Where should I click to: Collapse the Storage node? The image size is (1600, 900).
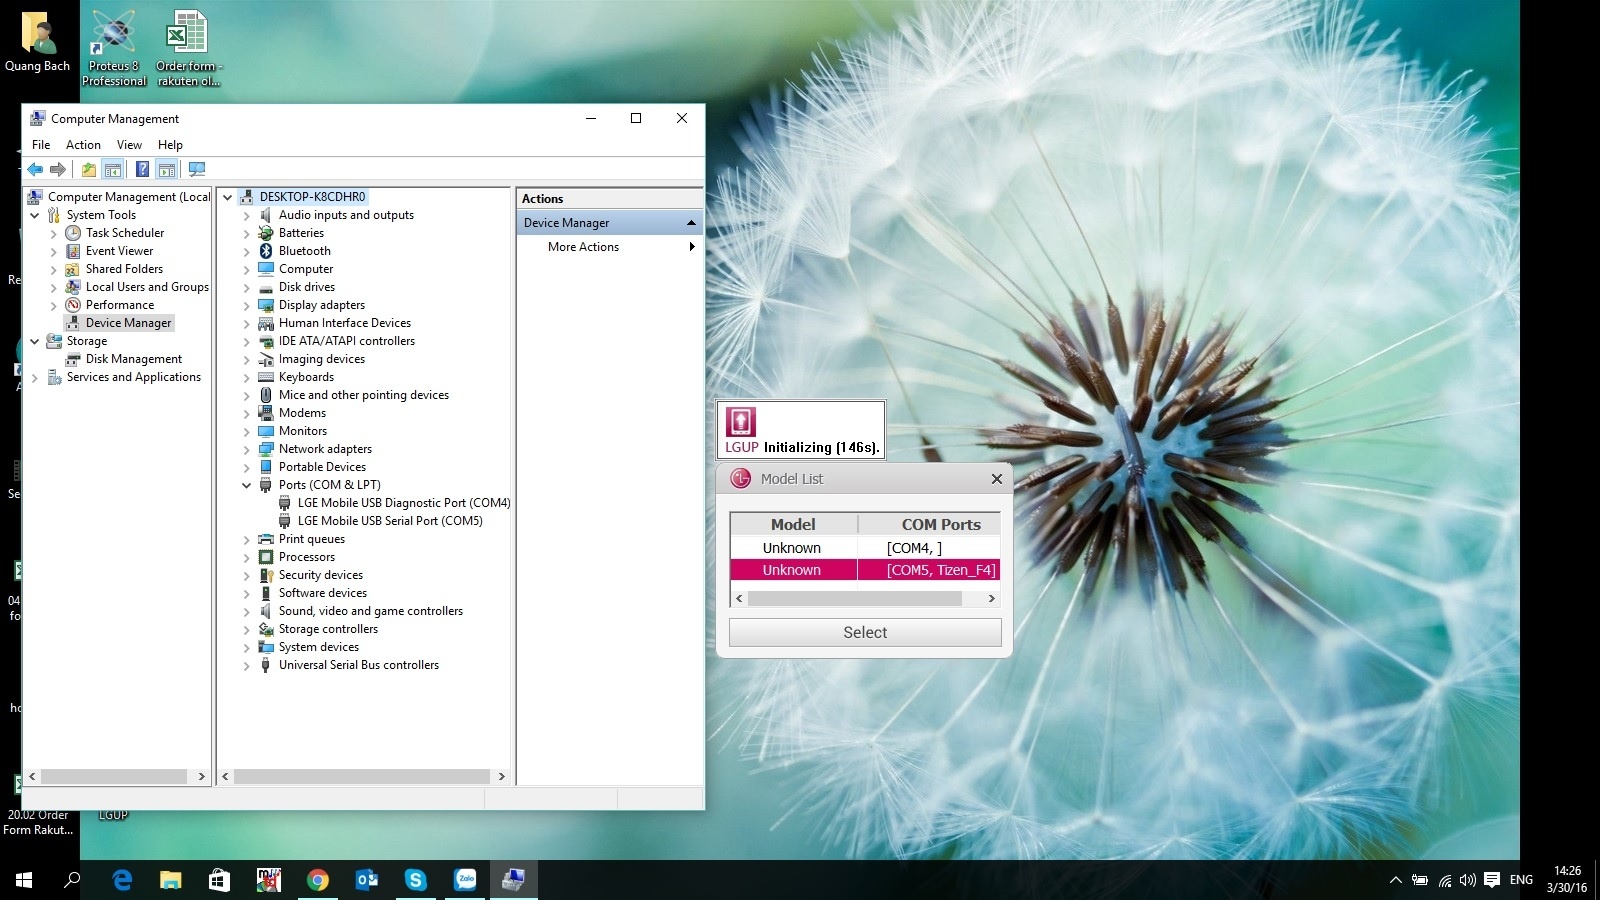click(x=35, y=341)
